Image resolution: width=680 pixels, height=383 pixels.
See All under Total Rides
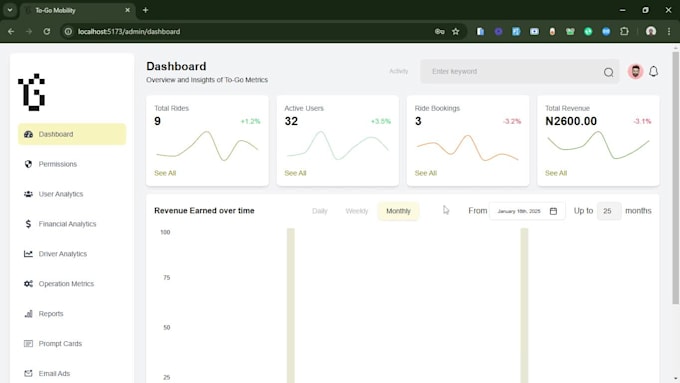[165, 173]
